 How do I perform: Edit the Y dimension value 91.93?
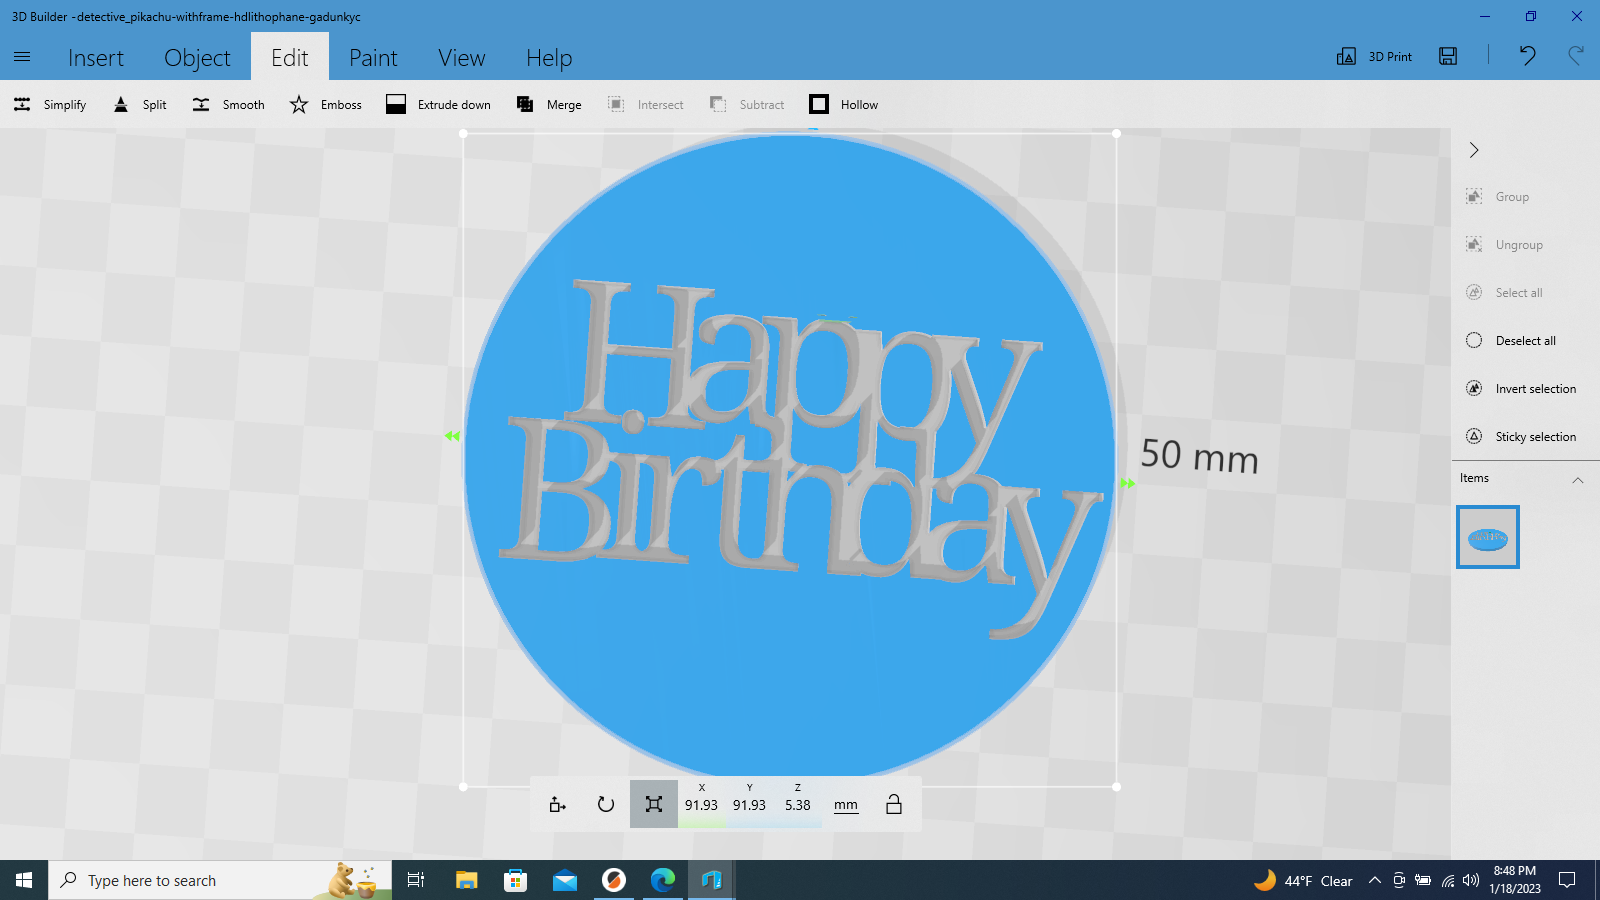749,804
